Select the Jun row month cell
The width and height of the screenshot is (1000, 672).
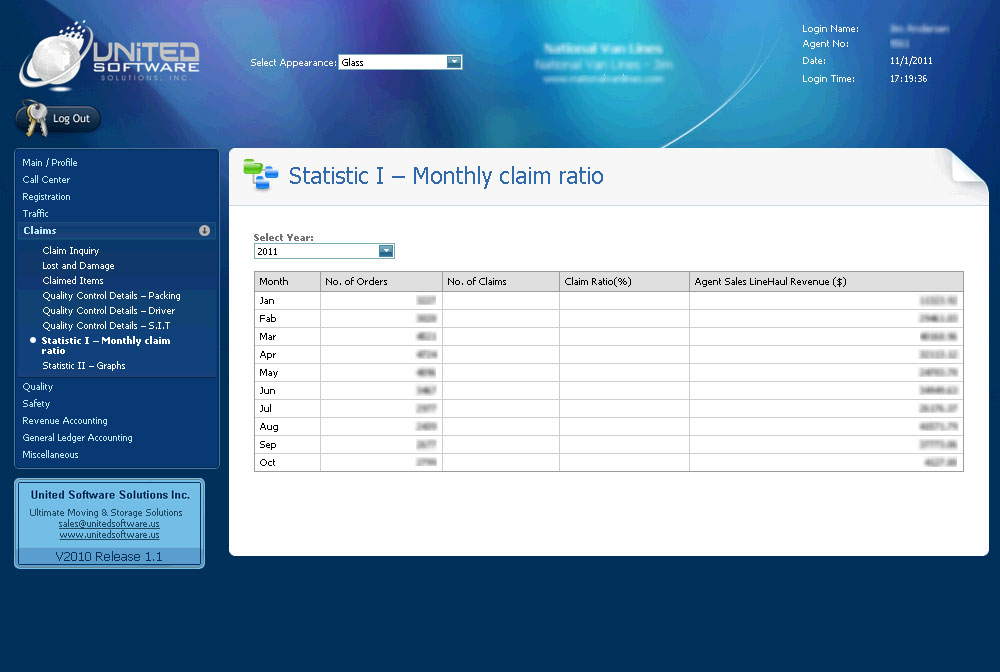[287, 390]
